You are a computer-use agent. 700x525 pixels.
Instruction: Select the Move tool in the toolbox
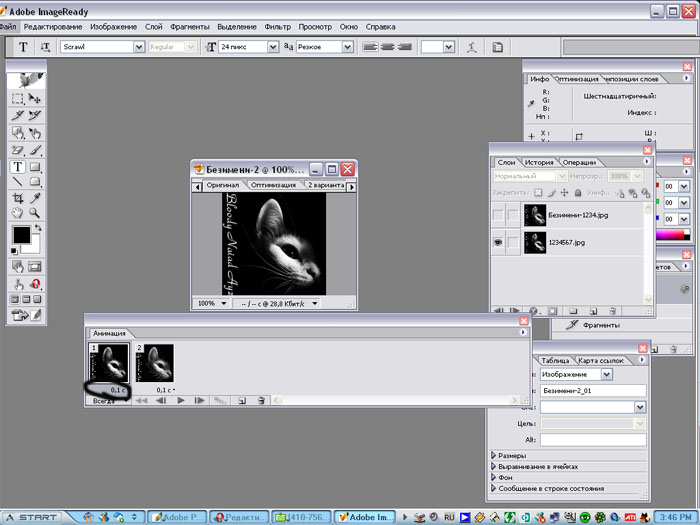[x=35, y=98]
